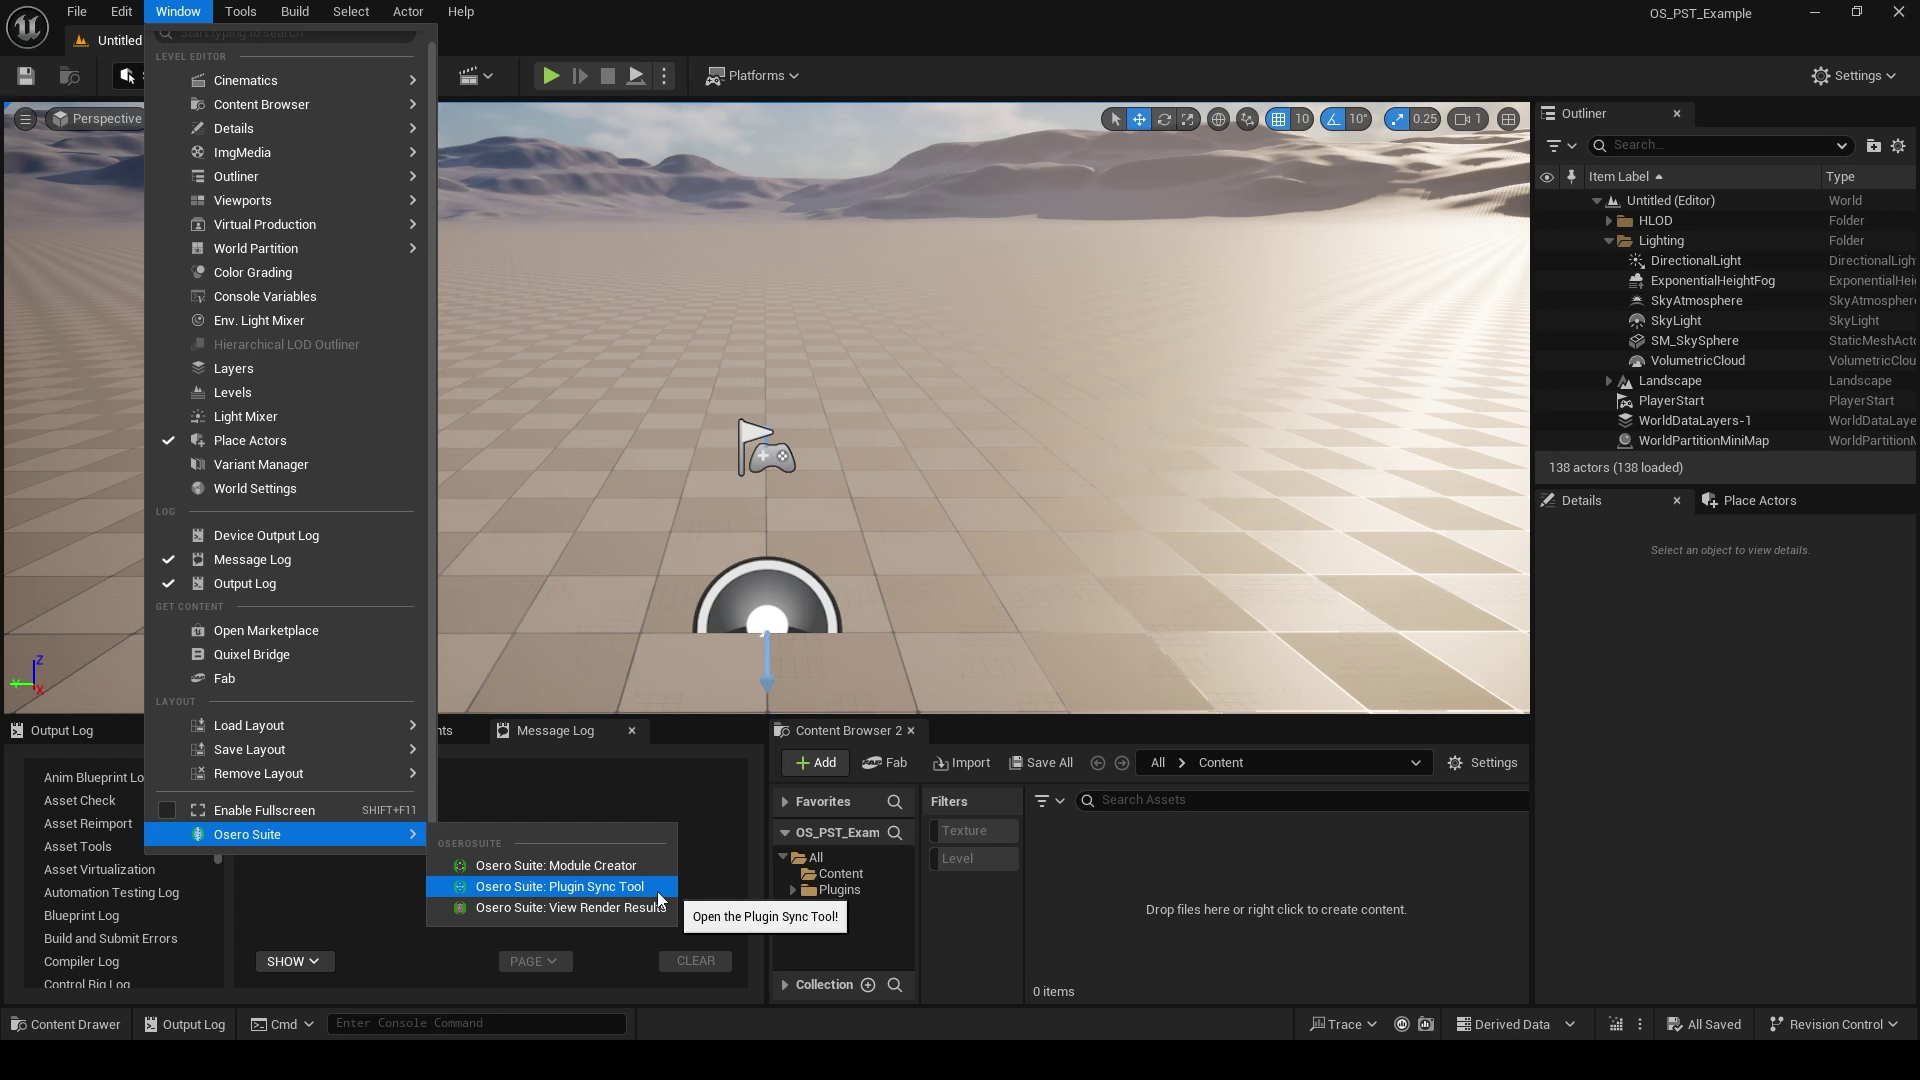This screenshot has height=1080, width=1920.
Task: Click the Add button in Content Browser
Action: [x=816, y=763]
